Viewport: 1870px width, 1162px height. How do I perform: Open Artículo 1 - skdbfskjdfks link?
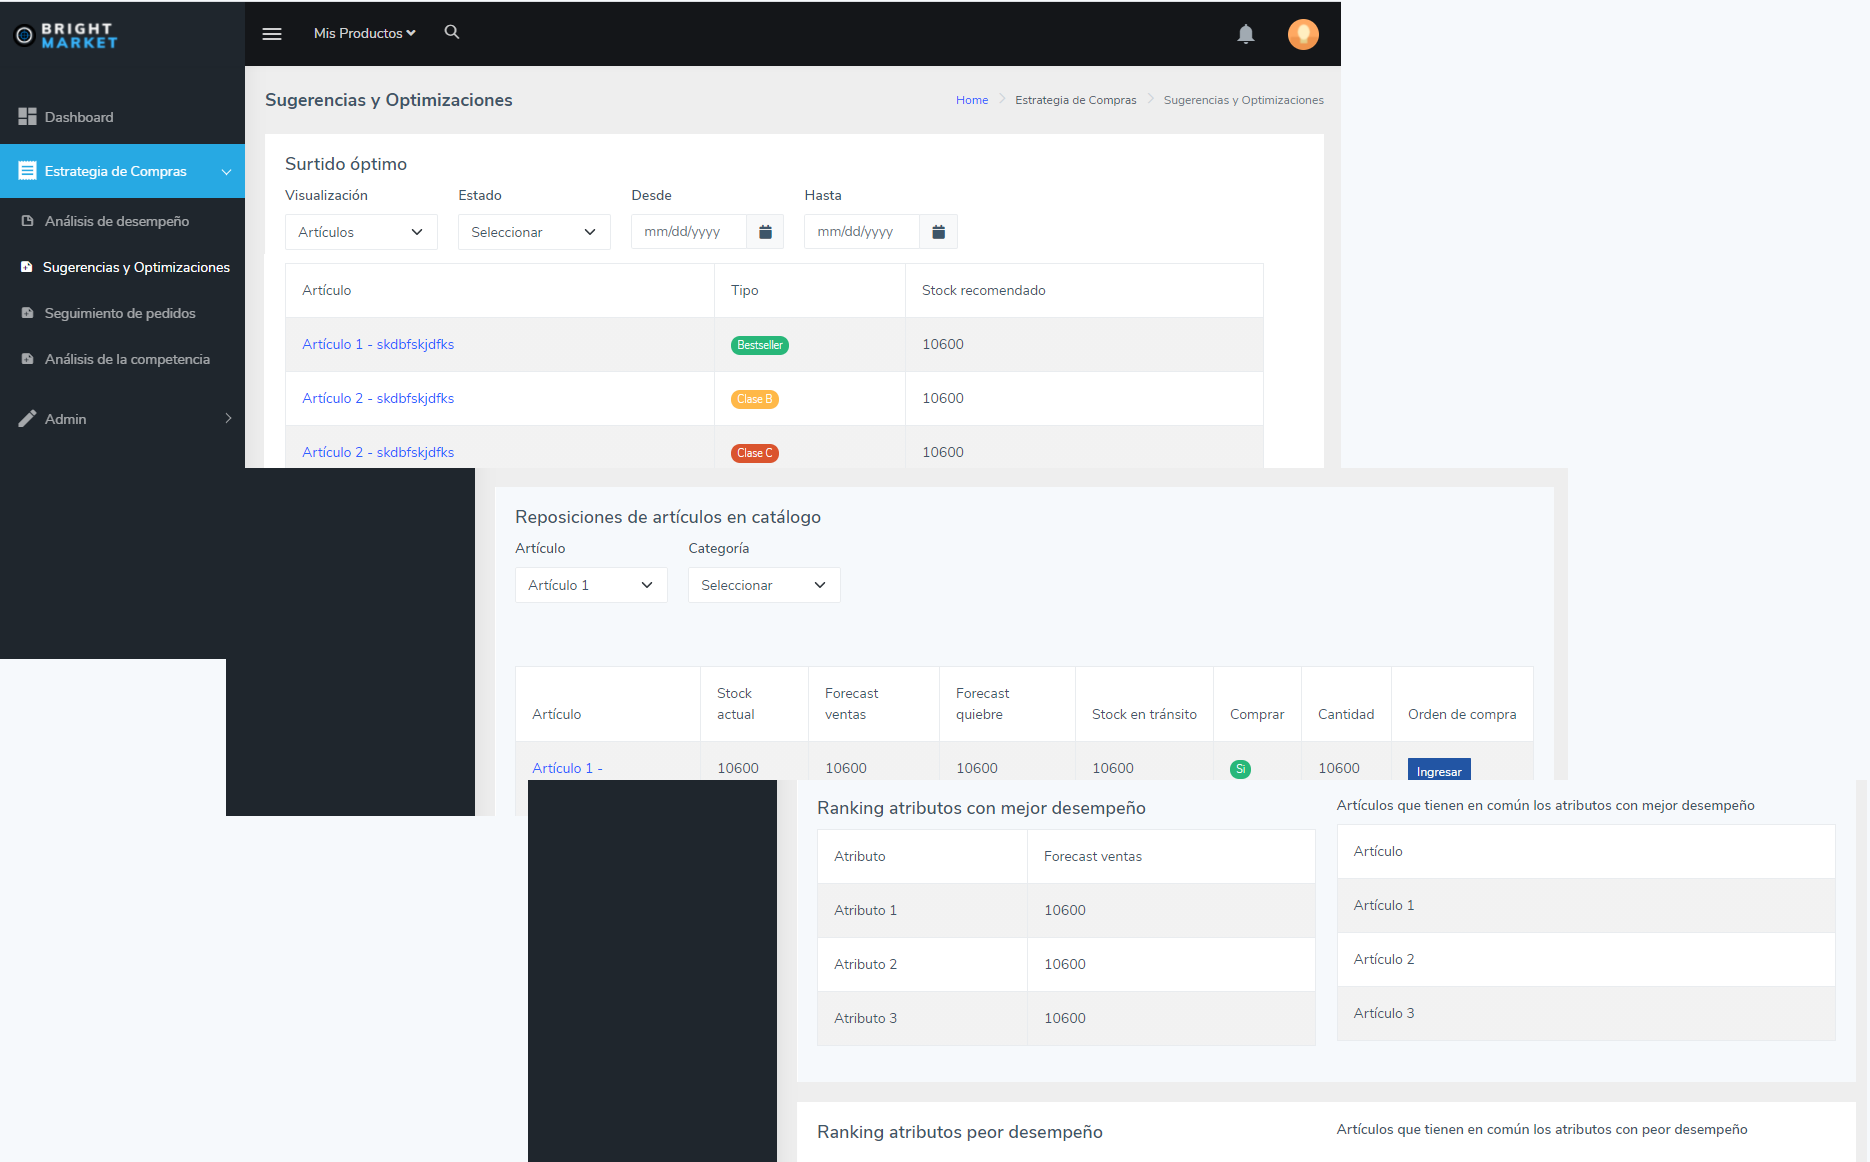tap(378, 344)
